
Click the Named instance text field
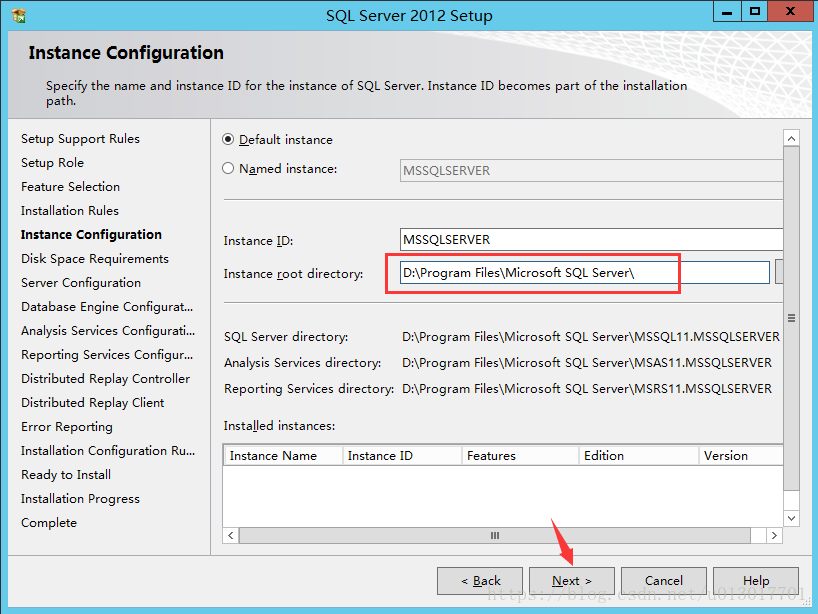tap(591, 171)
